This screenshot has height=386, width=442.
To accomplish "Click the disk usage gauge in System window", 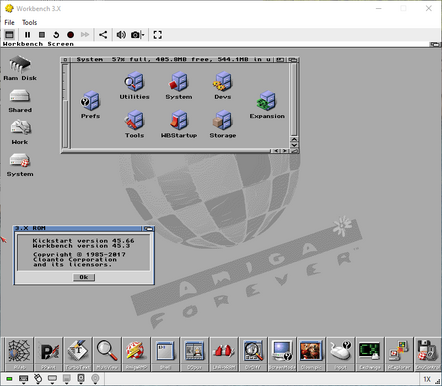I will [65, 105].
